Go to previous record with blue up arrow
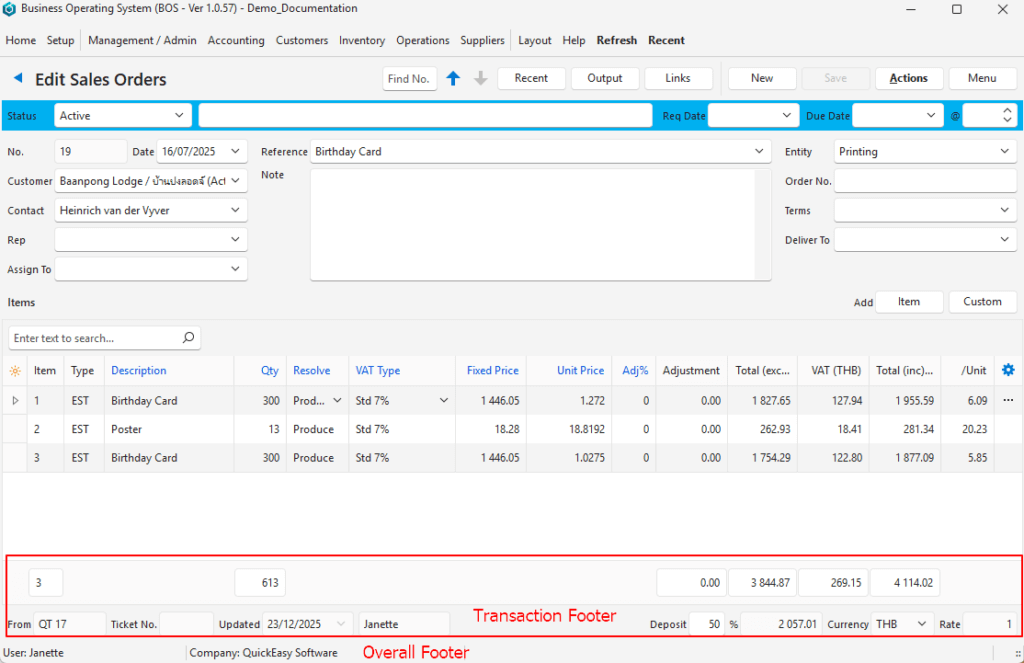Image resolution: width=1024 pixels, height=663 pixels. coord(453,78)
